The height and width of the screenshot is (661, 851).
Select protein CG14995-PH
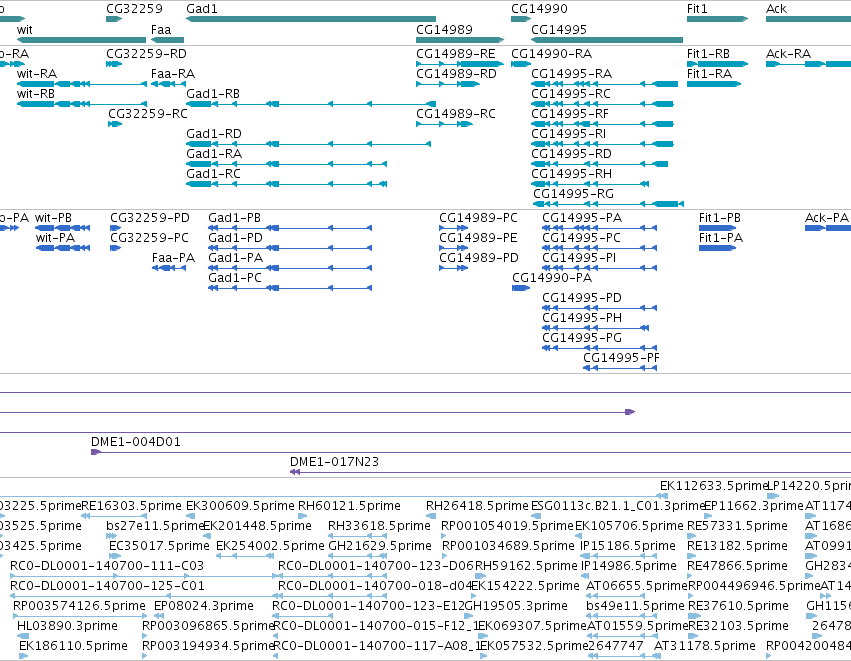(595, 328)
